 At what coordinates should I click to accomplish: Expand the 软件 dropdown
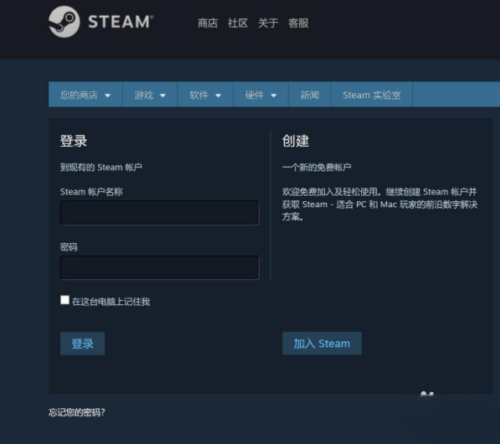click(x=205, y=95)
